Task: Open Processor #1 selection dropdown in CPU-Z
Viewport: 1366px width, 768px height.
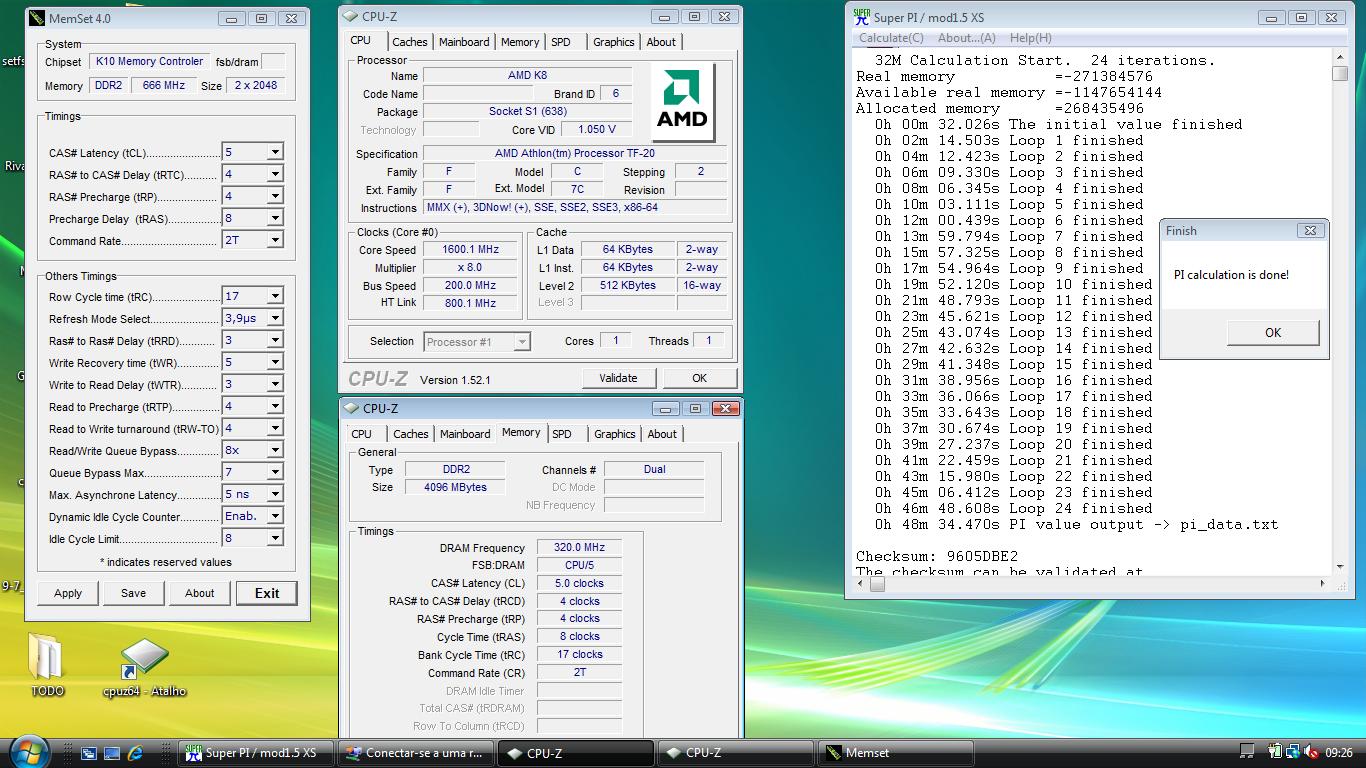Action: point(477,342)
